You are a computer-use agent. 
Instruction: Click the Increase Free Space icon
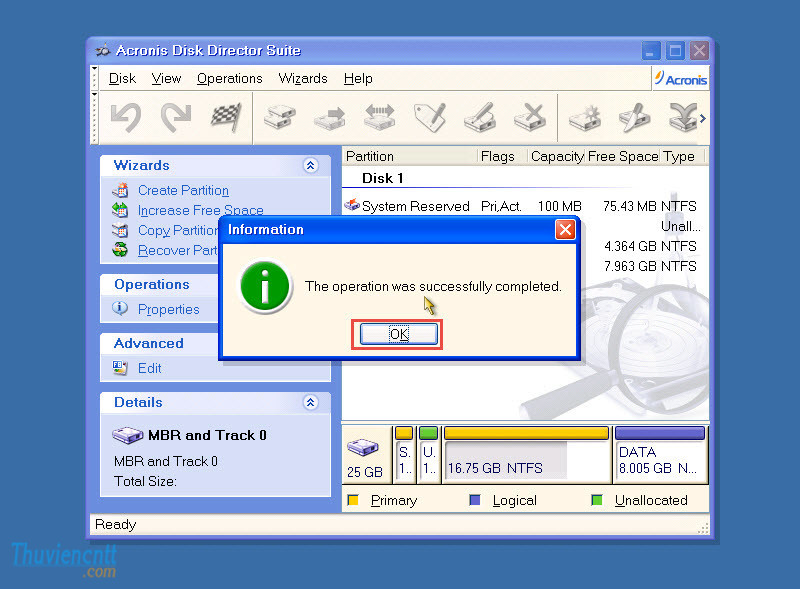click(120, 210)
